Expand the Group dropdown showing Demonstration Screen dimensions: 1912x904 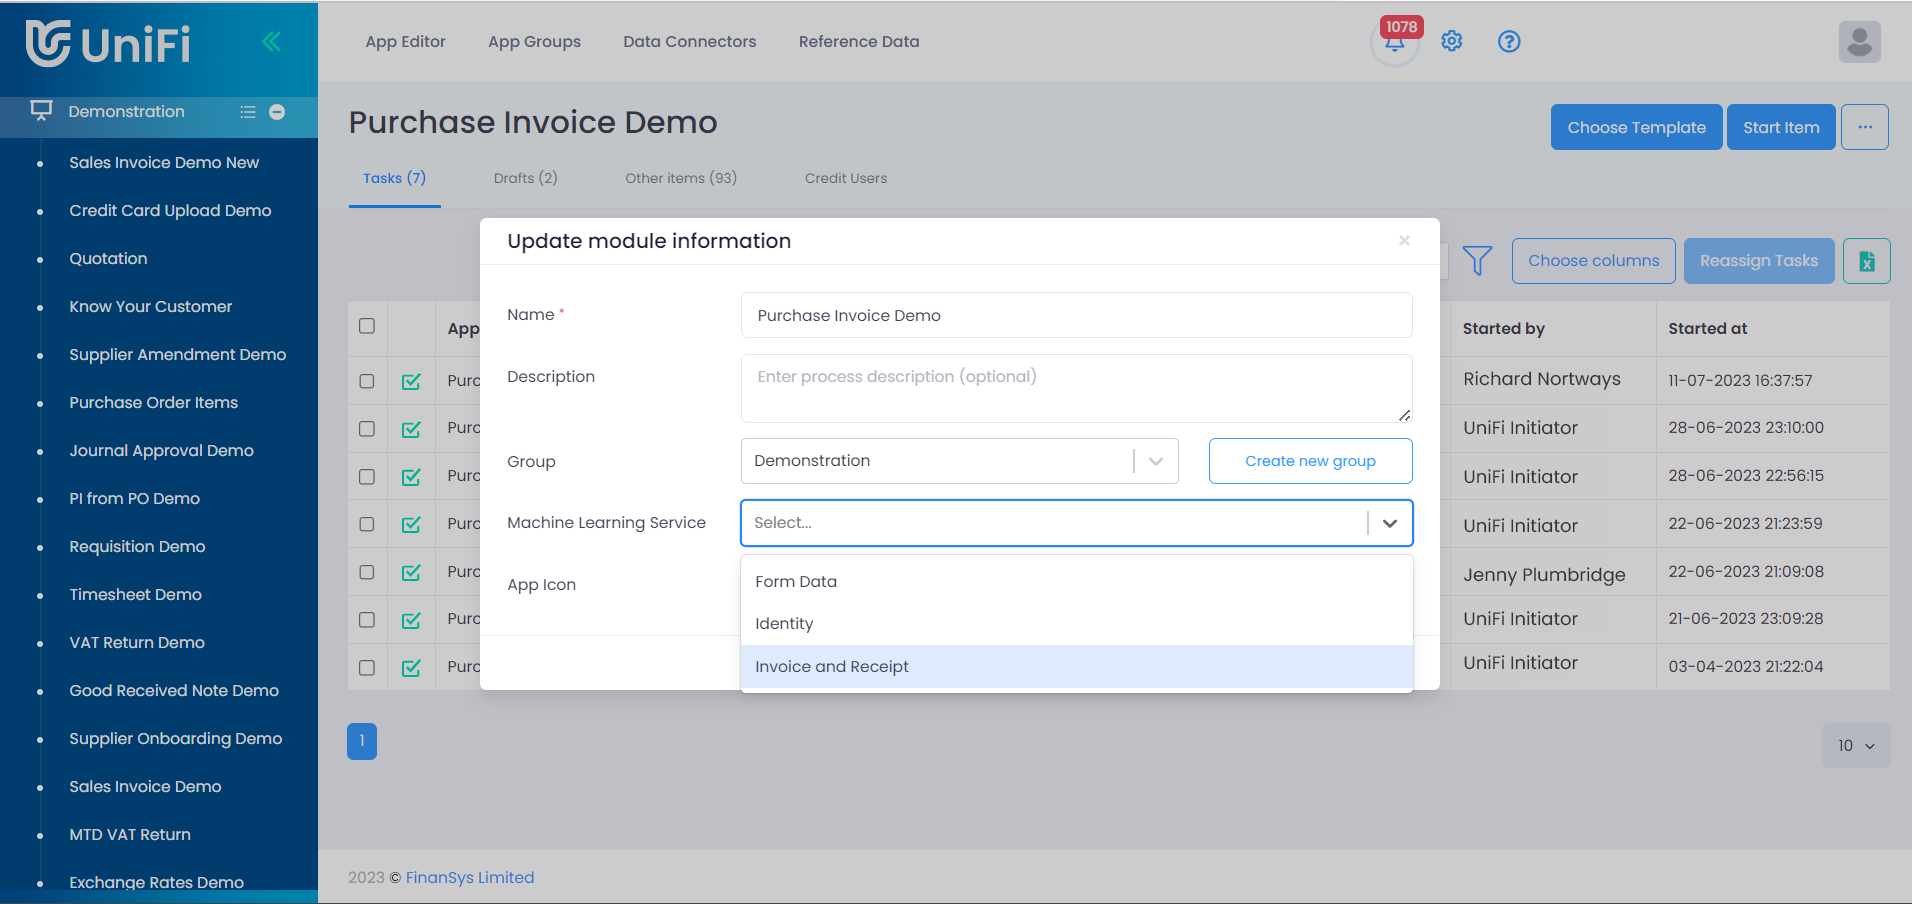click(1155, 461)
